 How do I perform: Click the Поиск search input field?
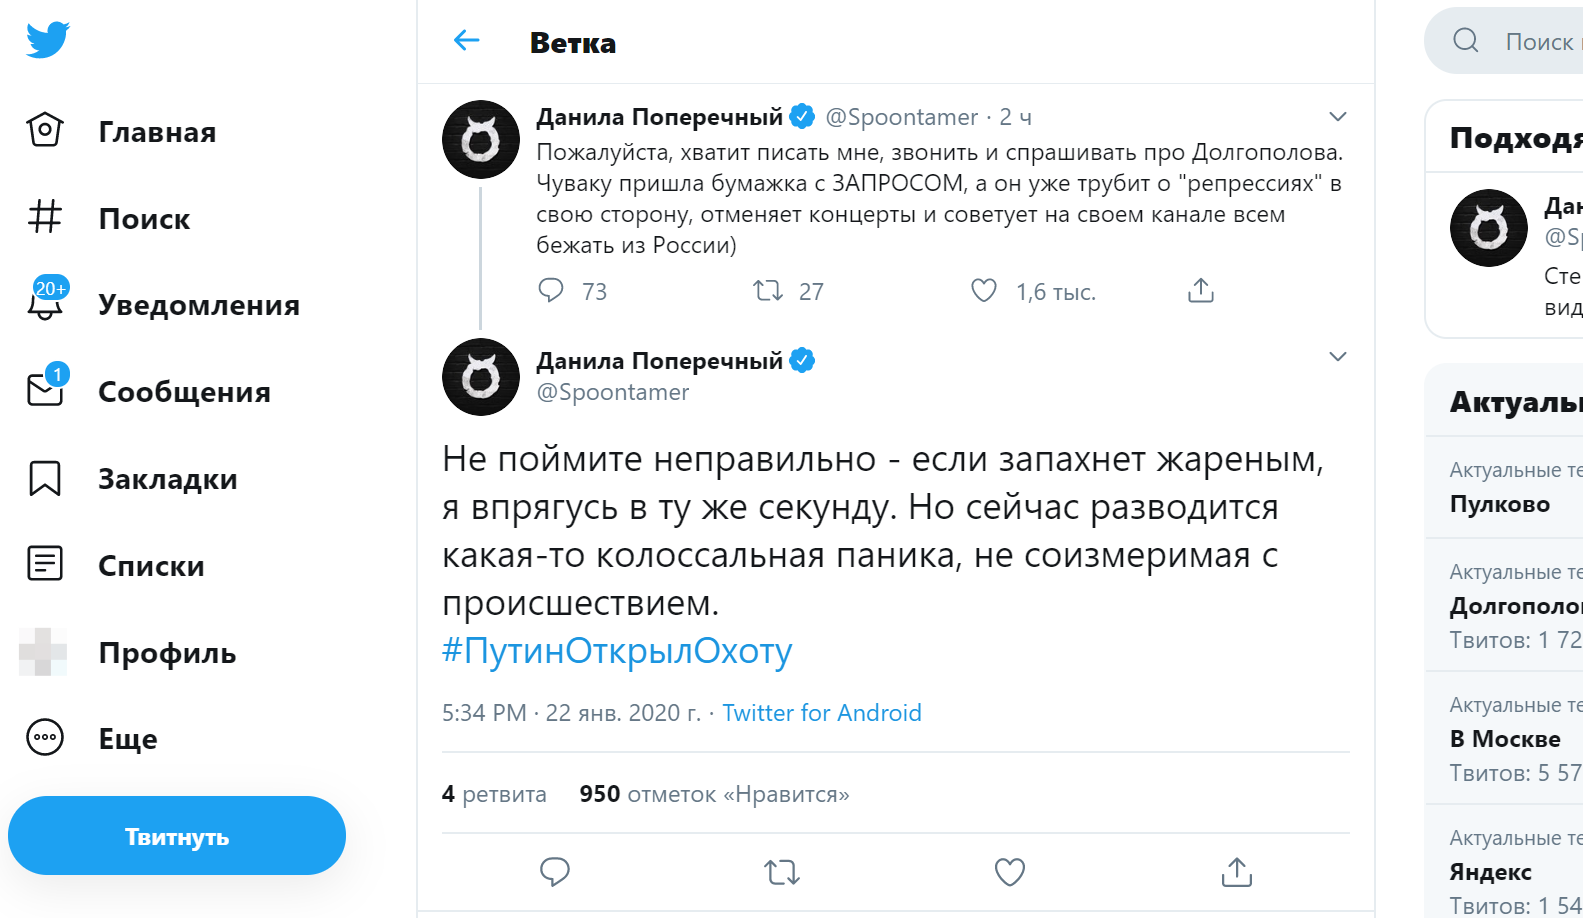(1538, 41)
